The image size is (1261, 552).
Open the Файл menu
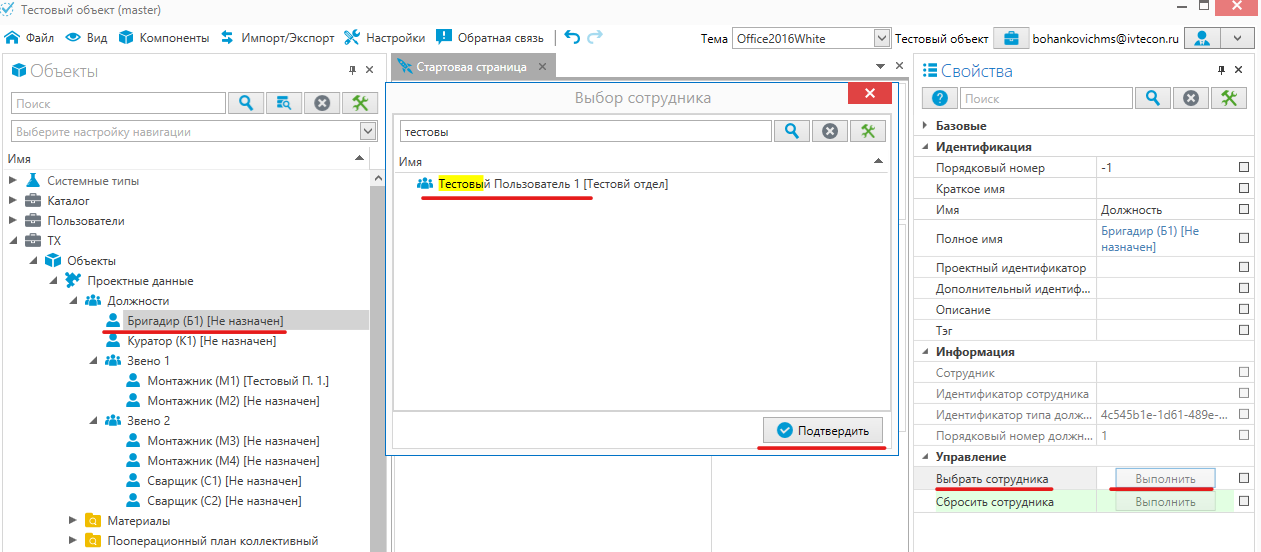tap(30, 38)
